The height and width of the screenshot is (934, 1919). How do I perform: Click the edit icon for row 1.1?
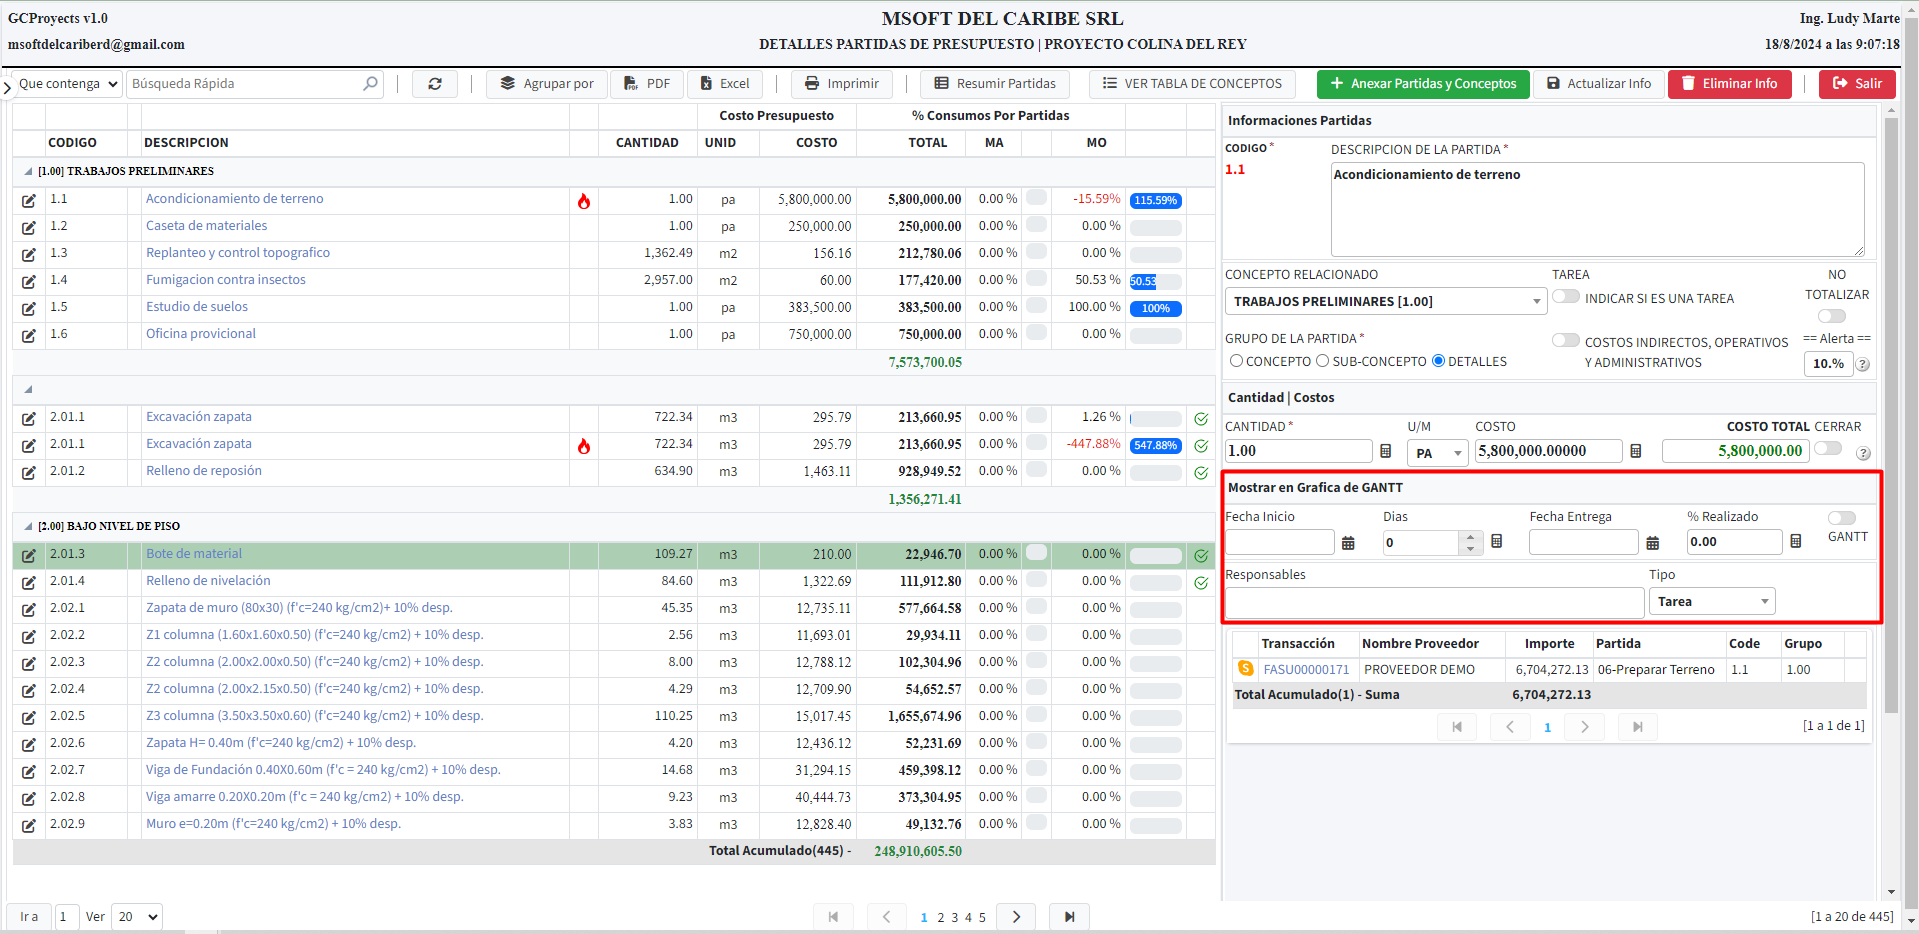tap(29, 200)
